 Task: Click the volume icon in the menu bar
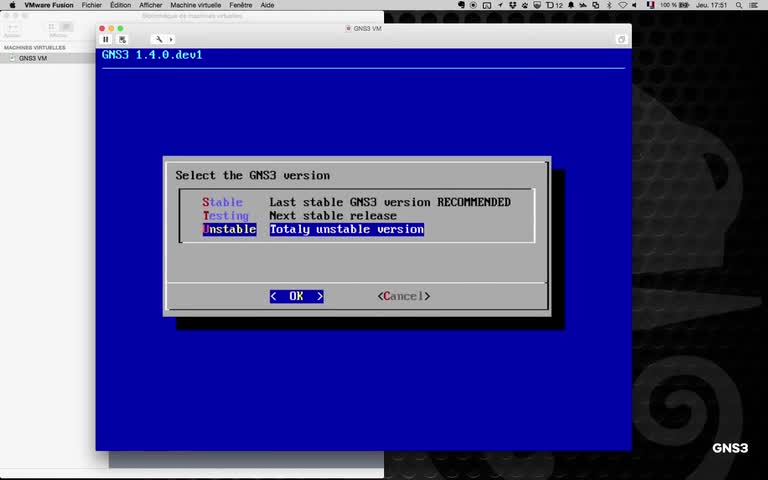[x=634, y=5]
